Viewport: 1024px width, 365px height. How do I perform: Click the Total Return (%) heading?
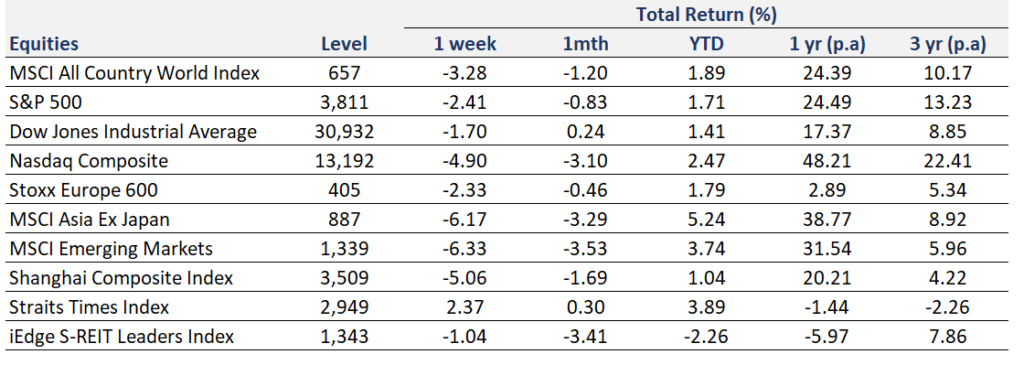[x=706, y=14]
